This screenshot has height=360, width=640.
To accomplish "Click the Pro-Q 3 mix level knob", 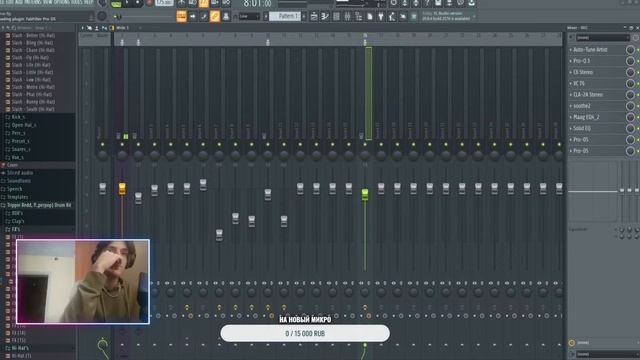I will coord(630,61).
